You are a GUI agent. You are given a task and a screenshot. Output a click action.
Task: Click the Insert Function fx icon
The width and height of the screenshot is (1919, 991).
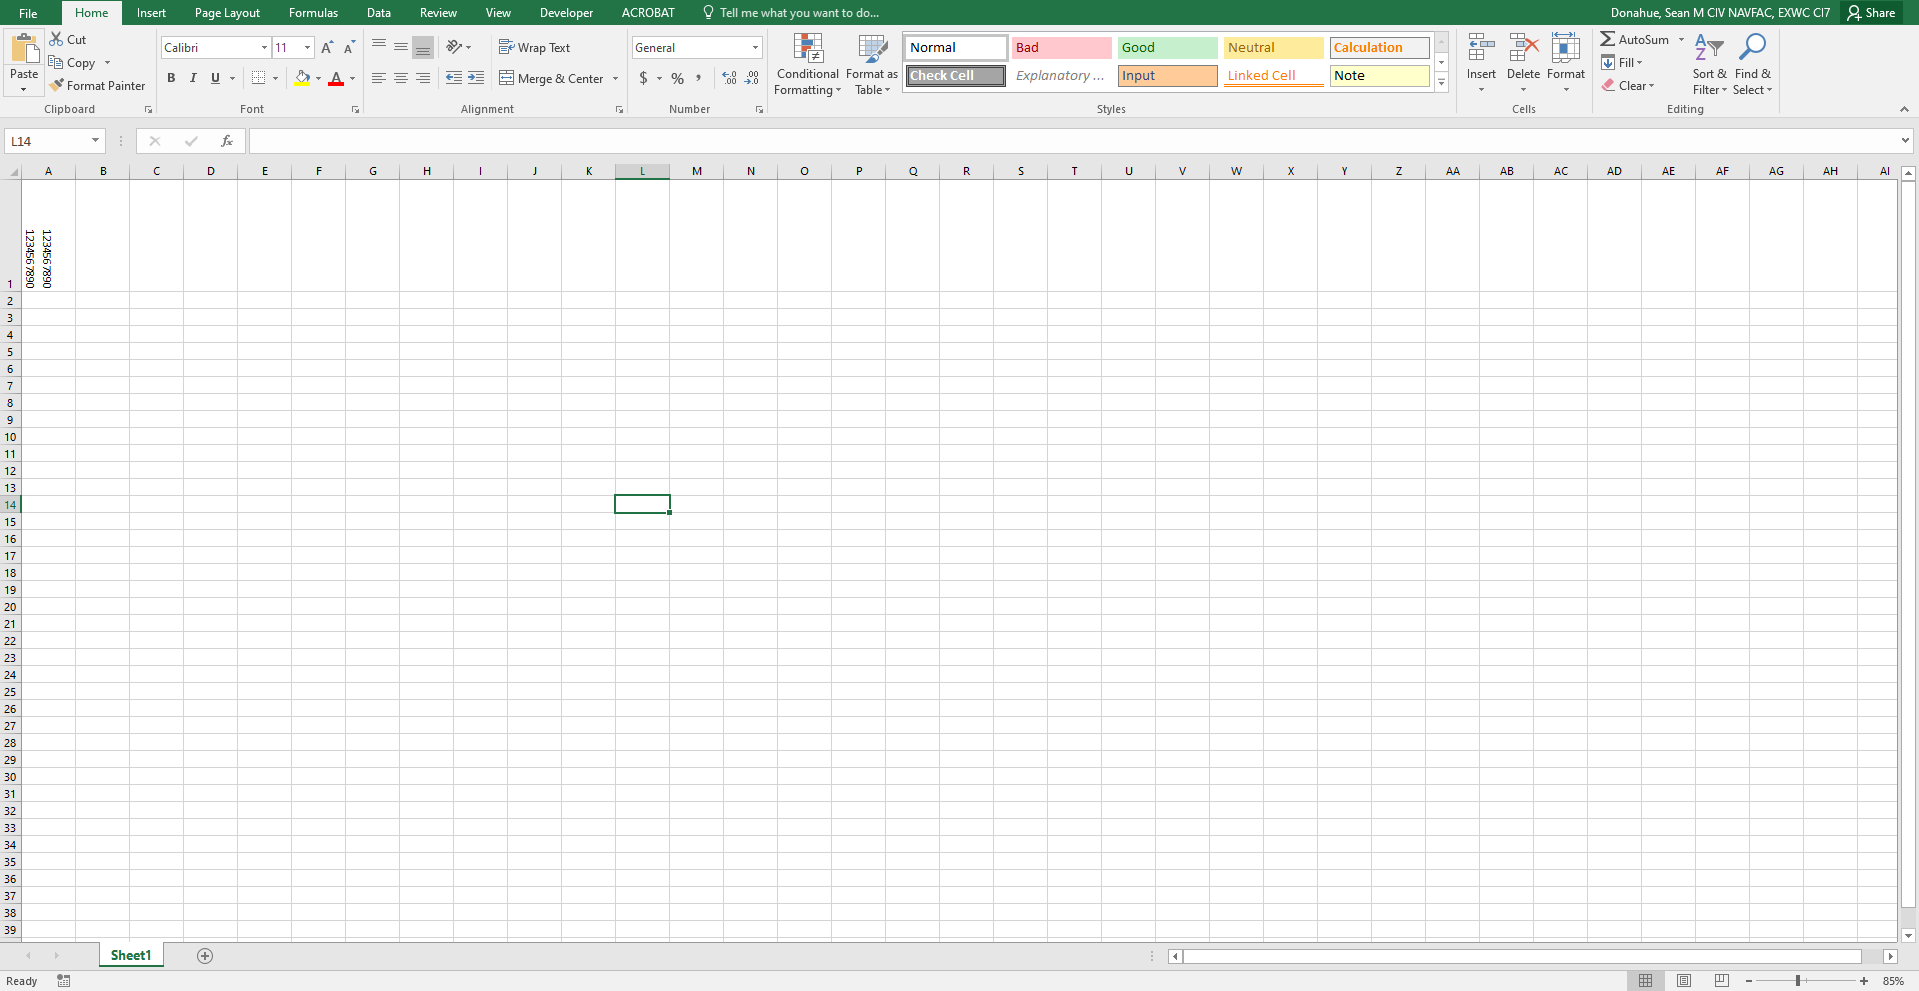(x=227, y=141)
